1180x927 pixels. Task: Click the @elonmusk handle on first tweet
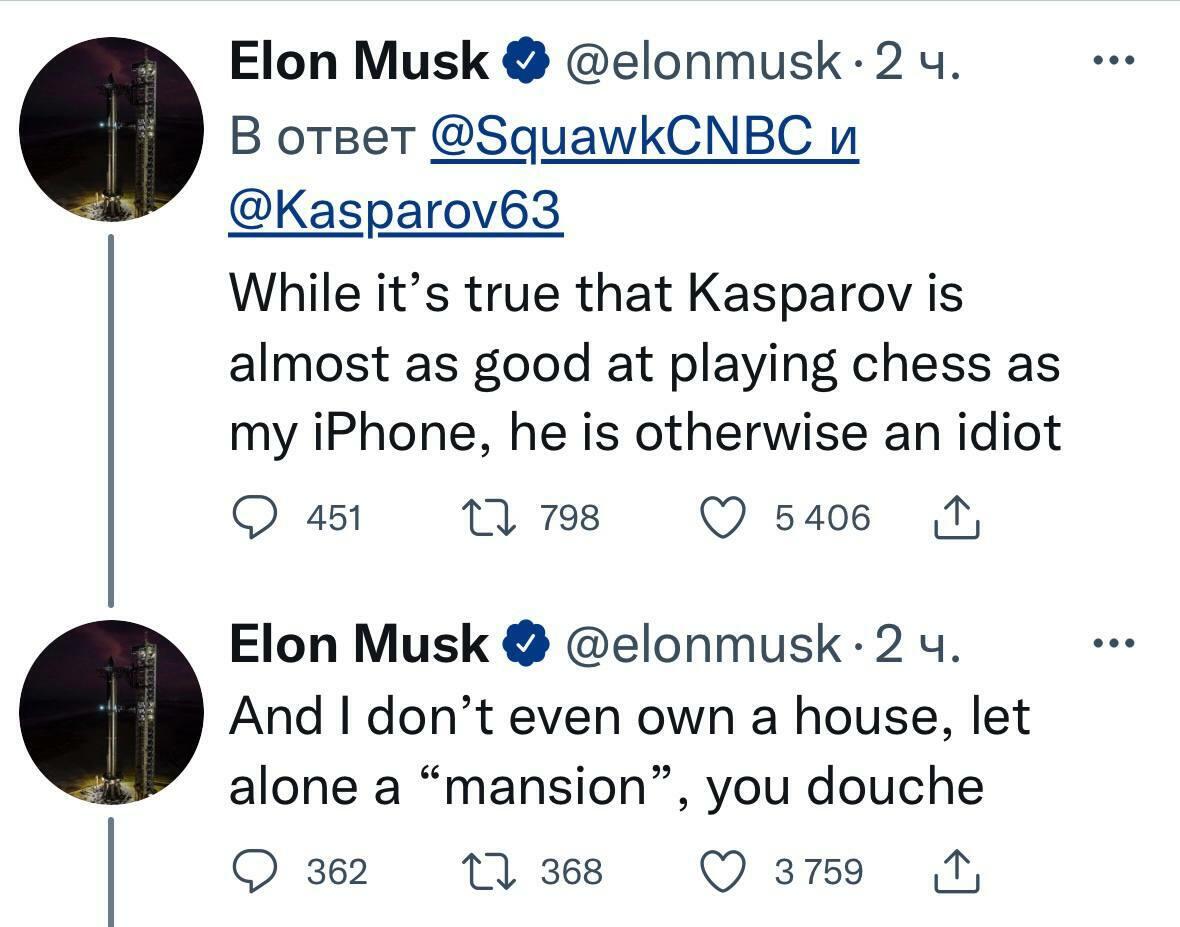[704, 62]
